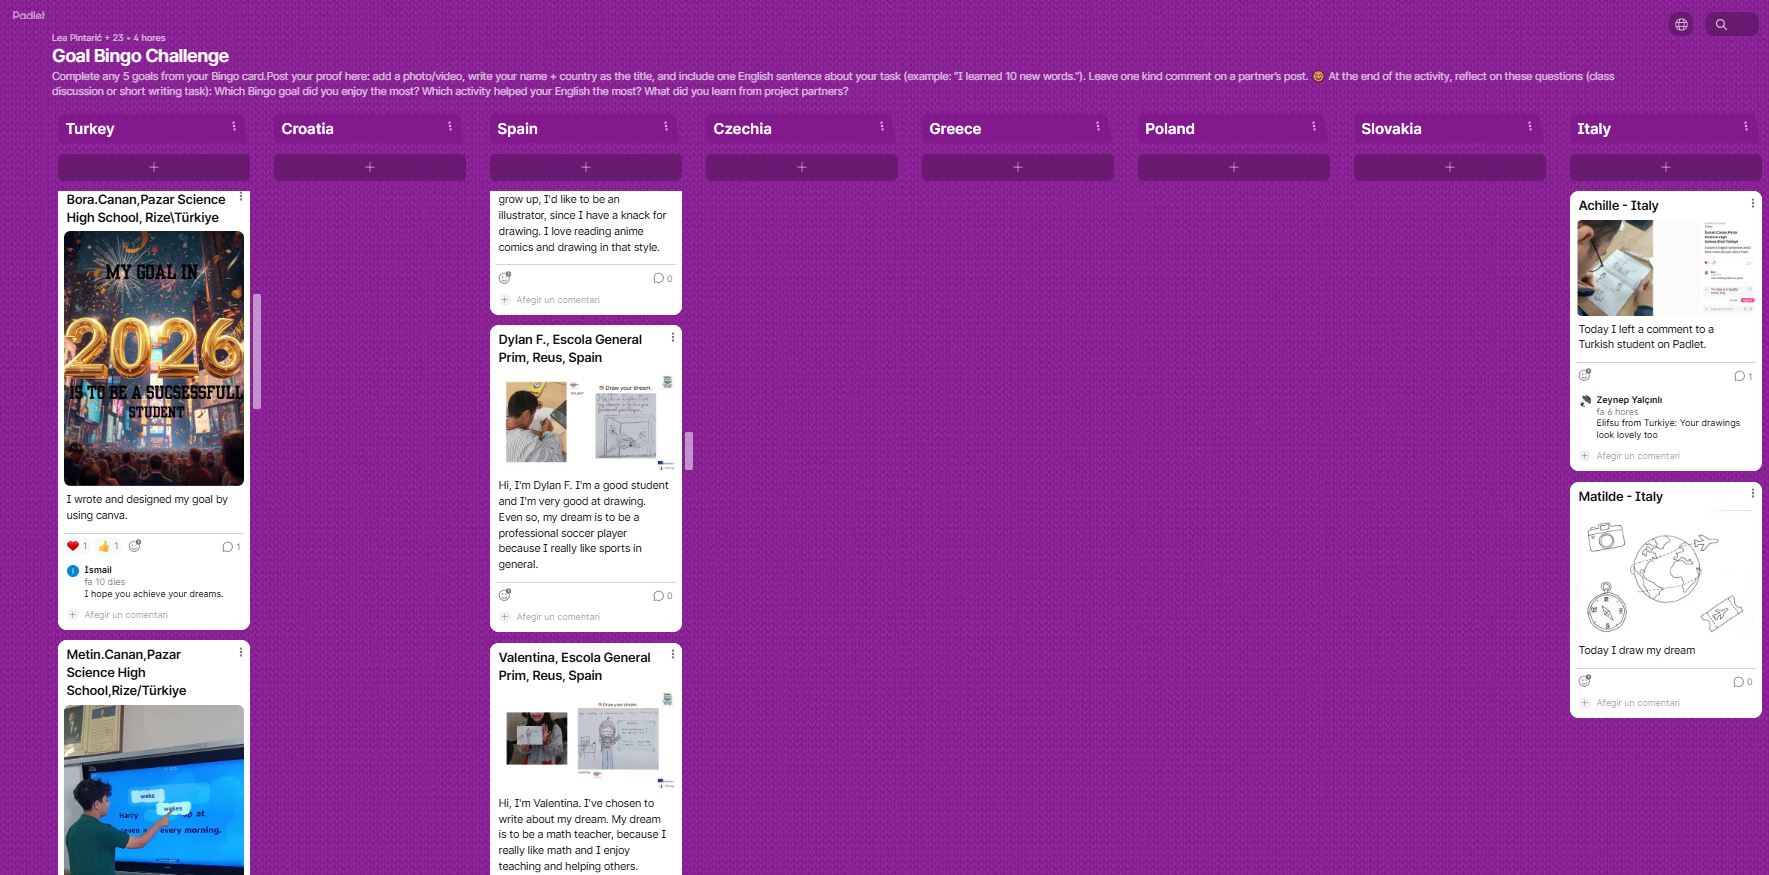Open the Turkey column options menu
This screenshot has width=1769, height=875.
click(x=234, y=126)
